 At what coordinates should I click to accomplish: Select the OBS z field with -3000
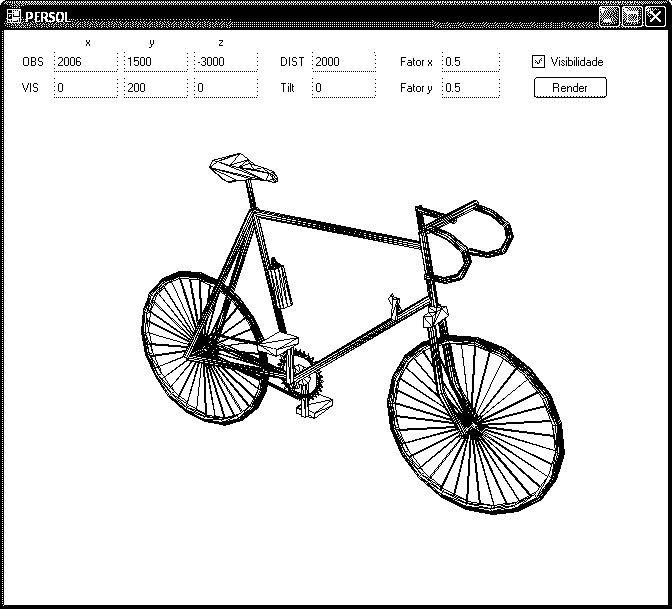(226, 62)
